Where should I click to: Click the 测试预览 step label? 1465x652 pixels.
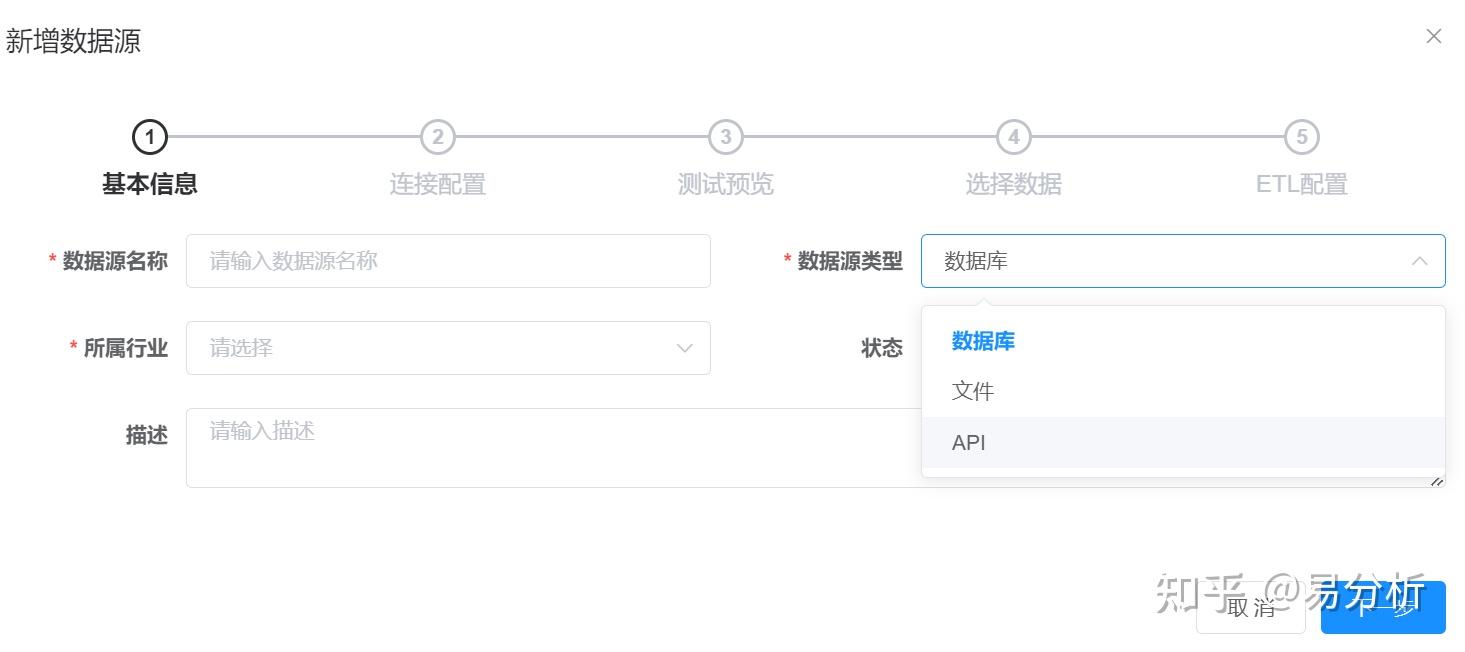pyautogui.click(x=725, y=184)
